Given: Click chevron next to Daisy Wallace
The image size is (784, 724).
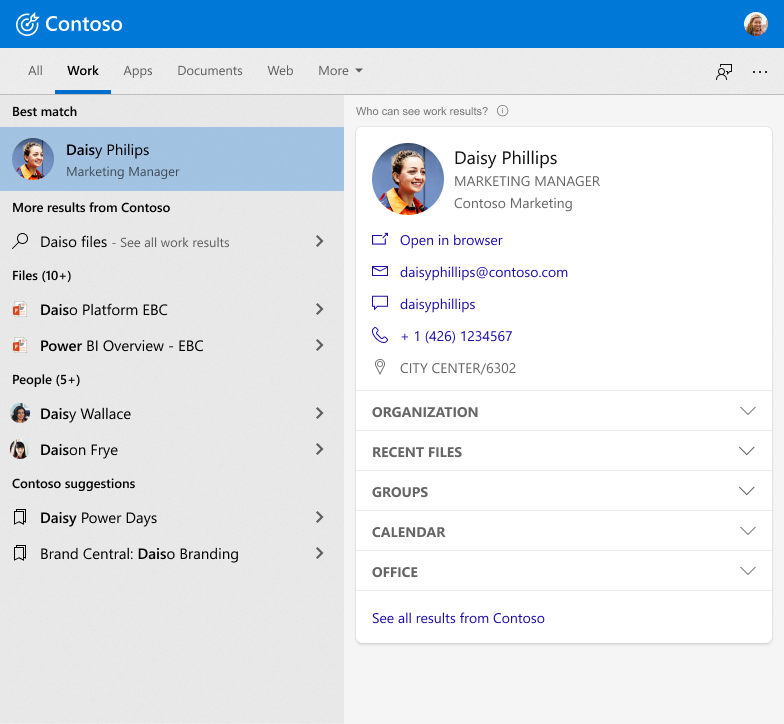Looking at the screenshot, I should pos(320,413).
